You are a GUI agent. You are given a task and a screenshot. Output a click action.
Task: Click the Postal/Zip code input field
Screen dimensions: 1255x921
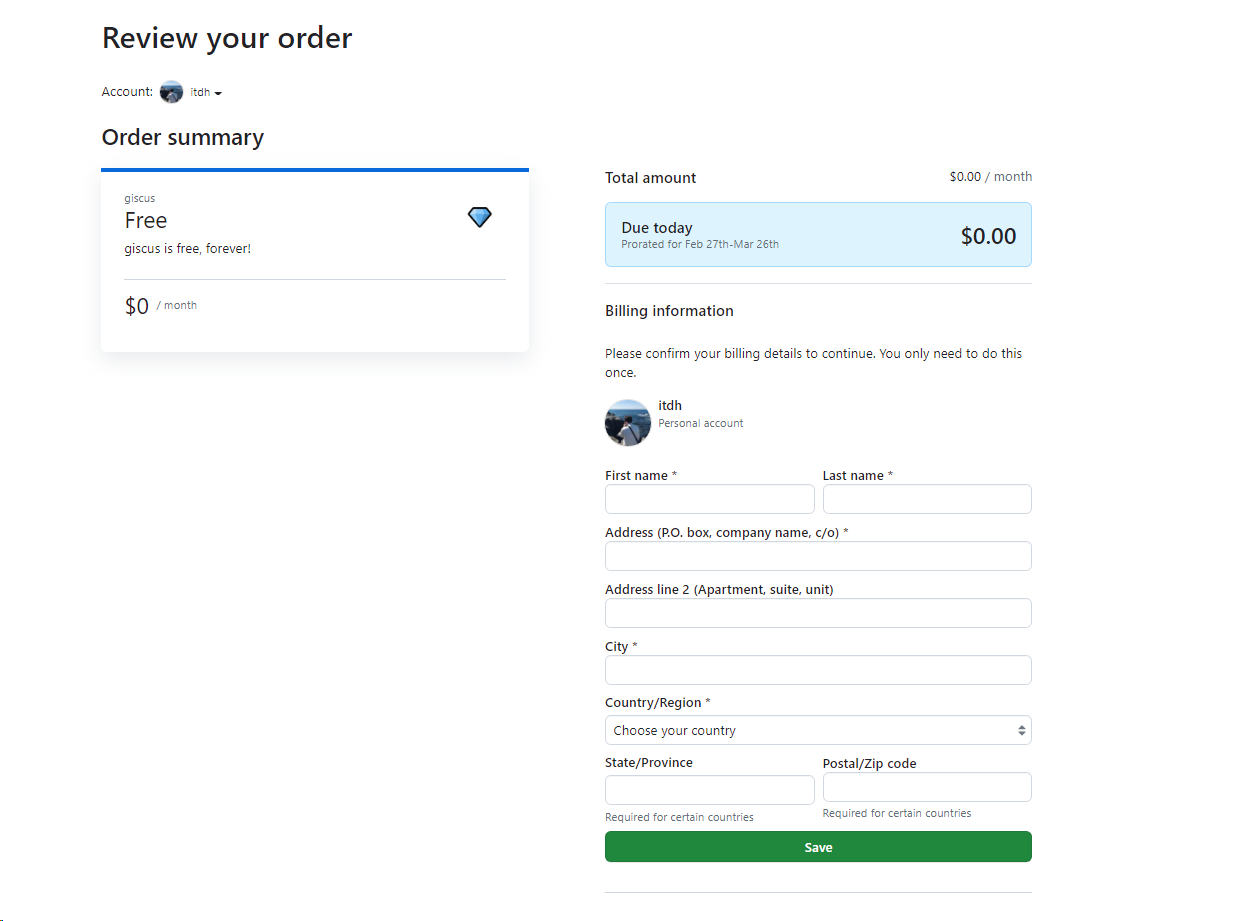(927, 787)
